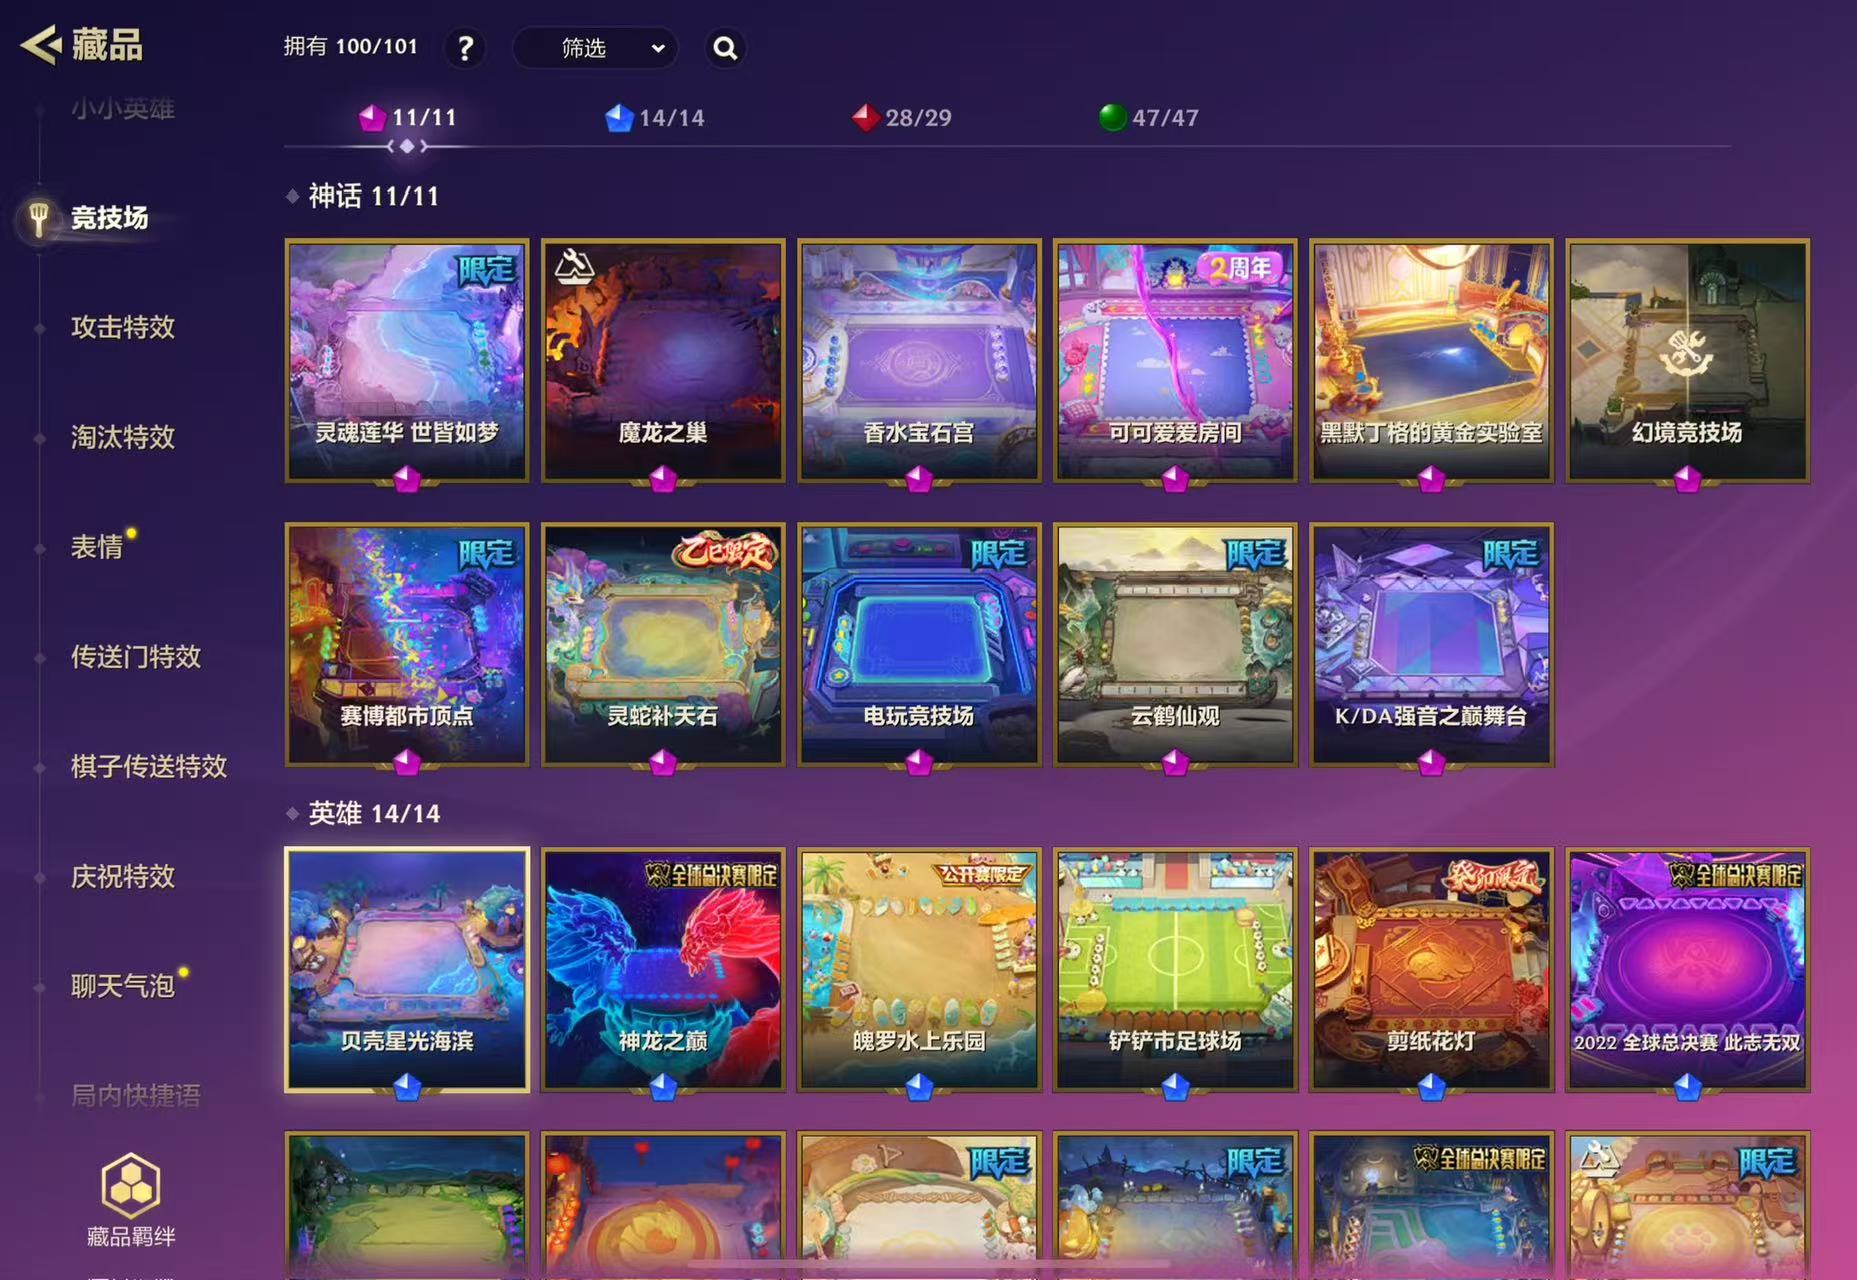
Task: Go back using the arrow beside 藏品
Action: (41, 45)
